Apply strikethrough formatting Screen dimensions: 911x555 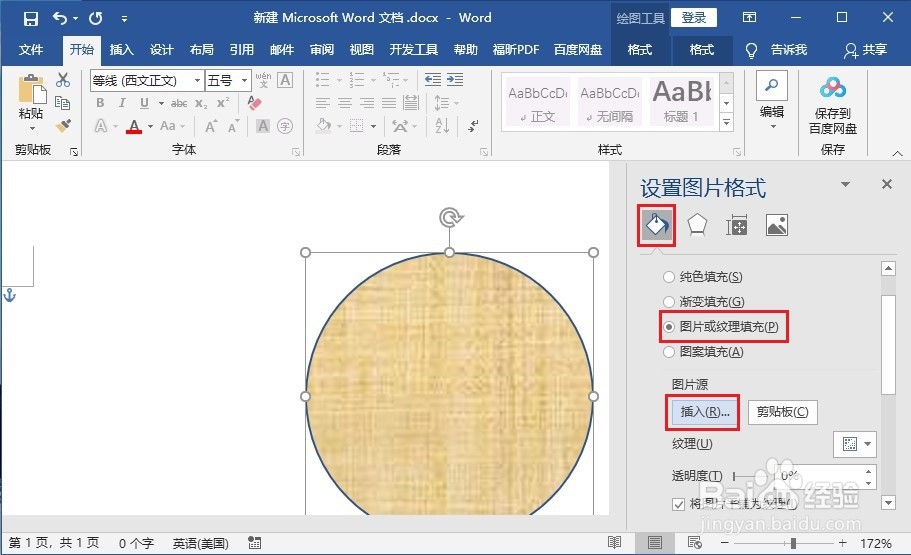[178, 103]
